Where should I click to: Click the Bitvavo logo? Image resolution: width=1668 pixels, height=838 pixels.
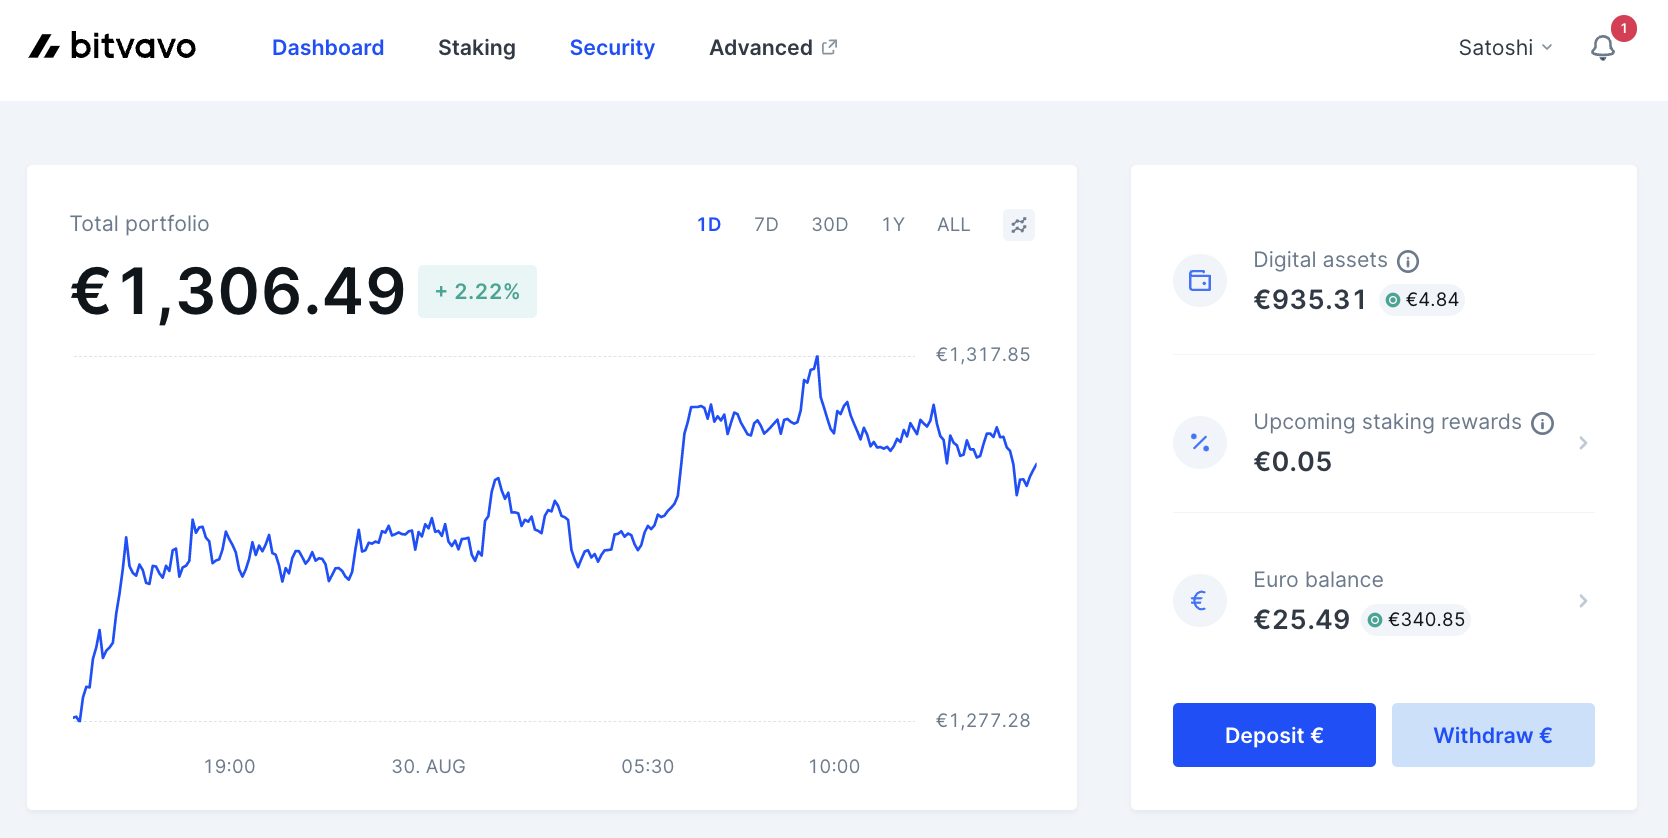(x=112, y=46)
